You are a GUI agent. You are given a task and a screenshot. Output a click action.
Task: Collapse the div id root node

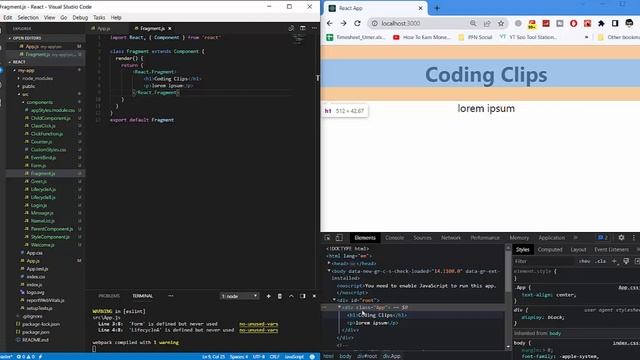pyautogui.click(x=334, y=300)
